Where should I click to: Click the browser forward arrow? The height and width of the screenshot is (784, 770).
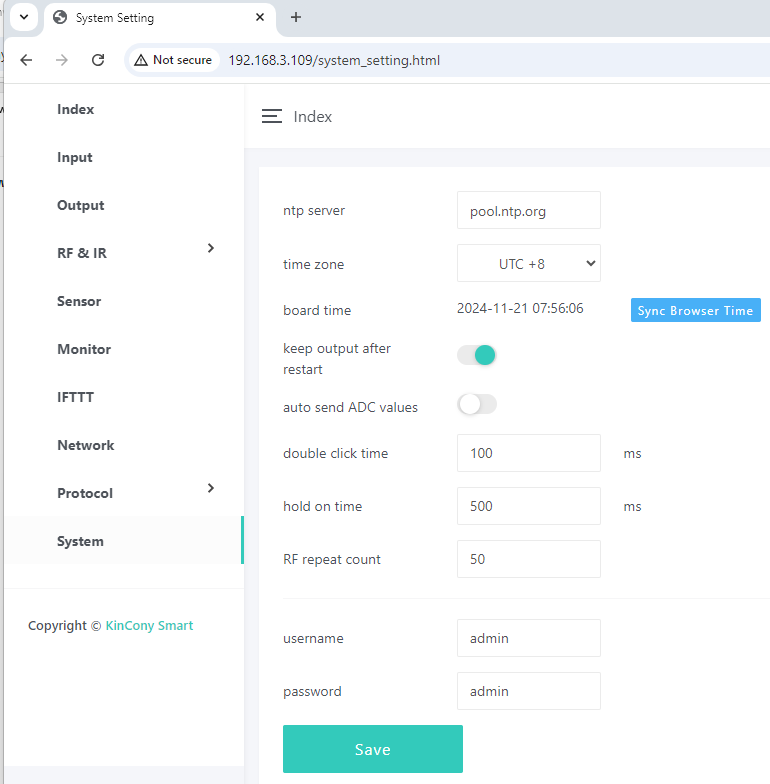click(62, 60)
